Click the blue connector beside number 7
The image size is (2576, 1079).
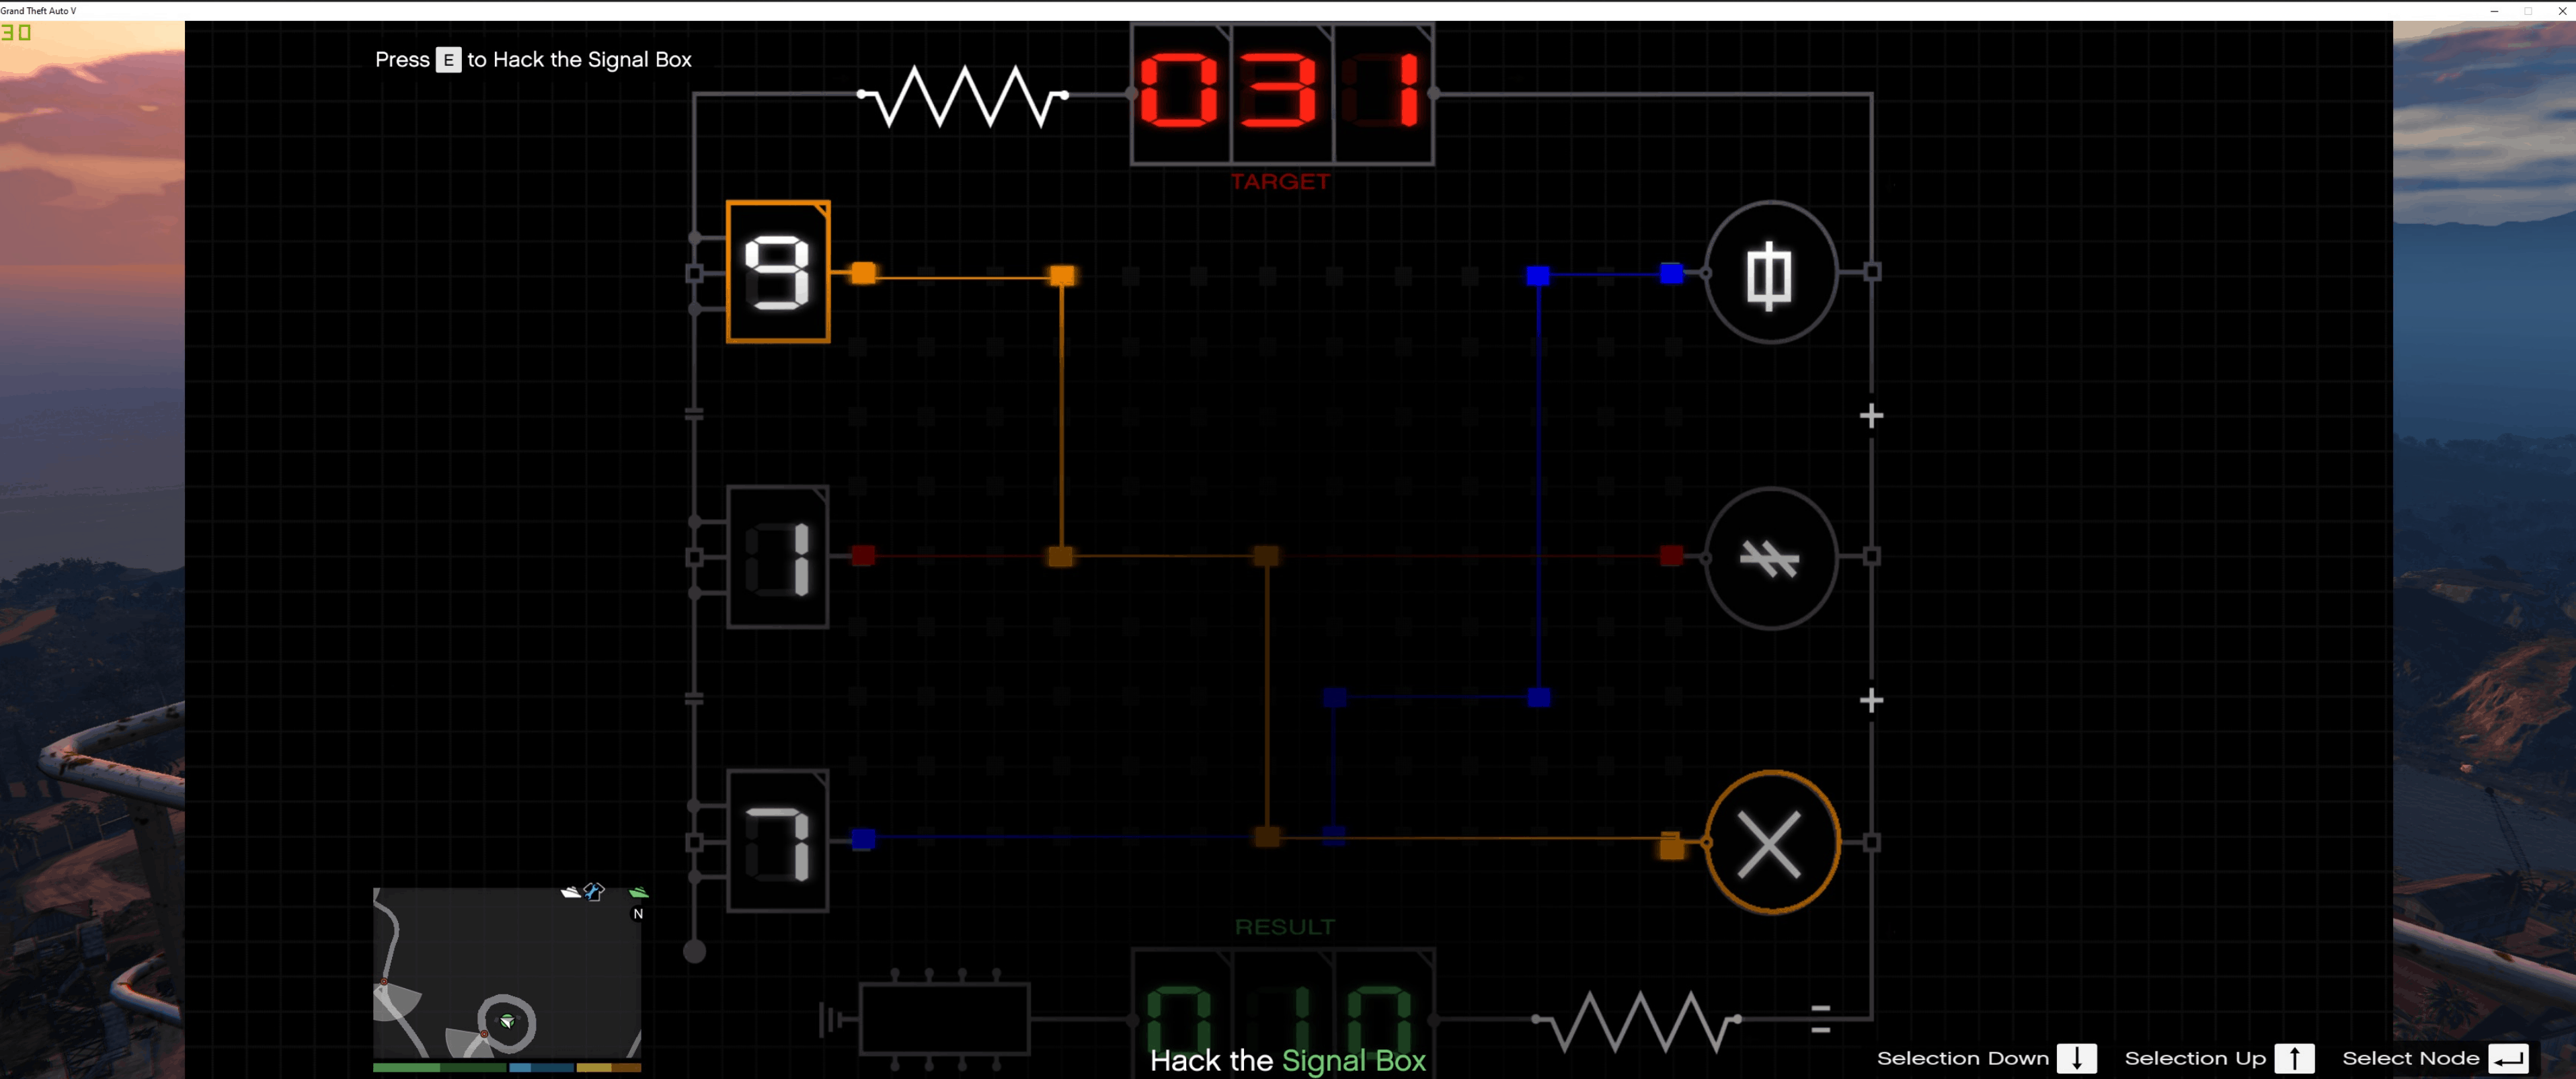click(x=863, y=839)
